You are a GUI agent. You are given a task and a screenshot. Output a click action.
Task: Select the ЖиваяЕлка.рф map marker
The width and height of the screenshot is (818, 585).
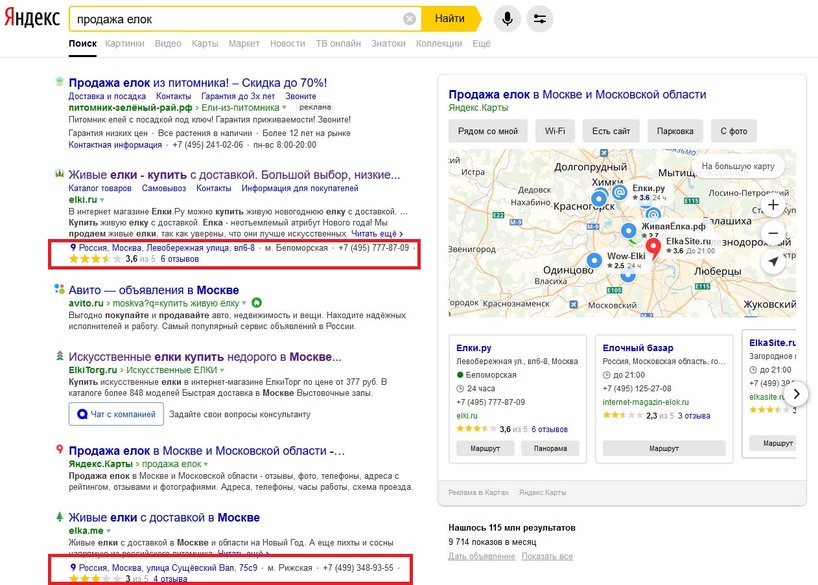click(629, 230)
